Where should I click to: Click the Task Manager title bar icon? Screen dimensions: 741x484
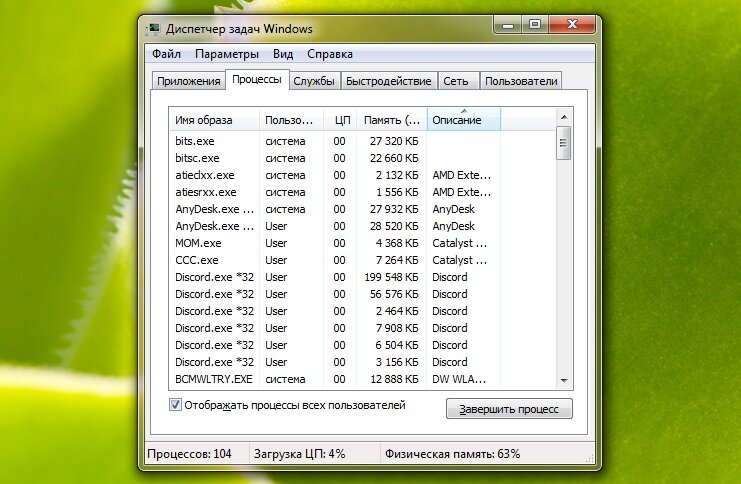tap(153, 29)
